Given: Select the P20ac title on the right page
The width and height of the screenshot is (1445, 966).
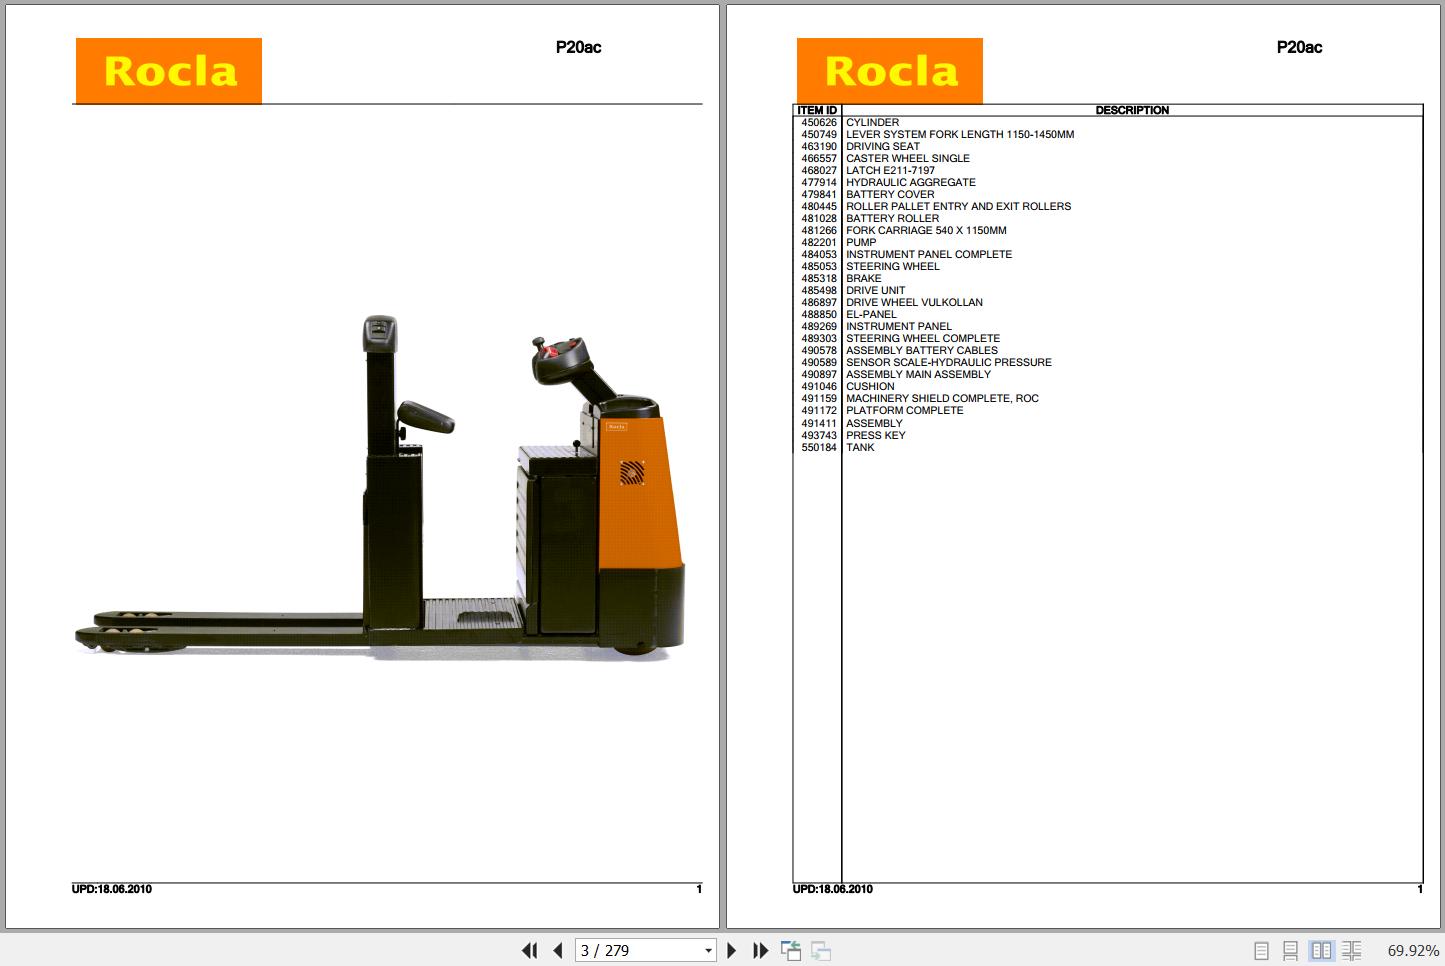Looking at the screenshot, I should pyautogui.click(x=1299, y=46).
